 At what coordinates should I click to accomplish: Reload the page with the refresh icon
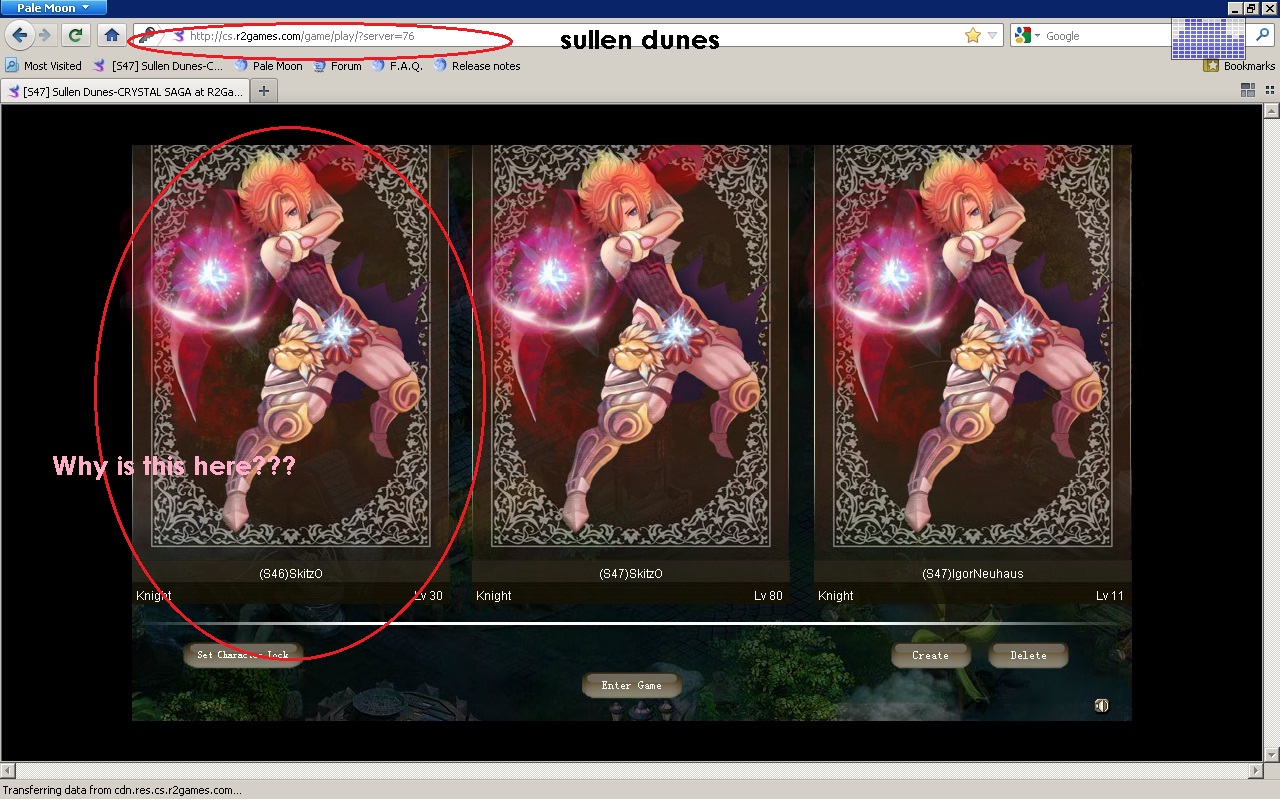(x=75, y=35)
